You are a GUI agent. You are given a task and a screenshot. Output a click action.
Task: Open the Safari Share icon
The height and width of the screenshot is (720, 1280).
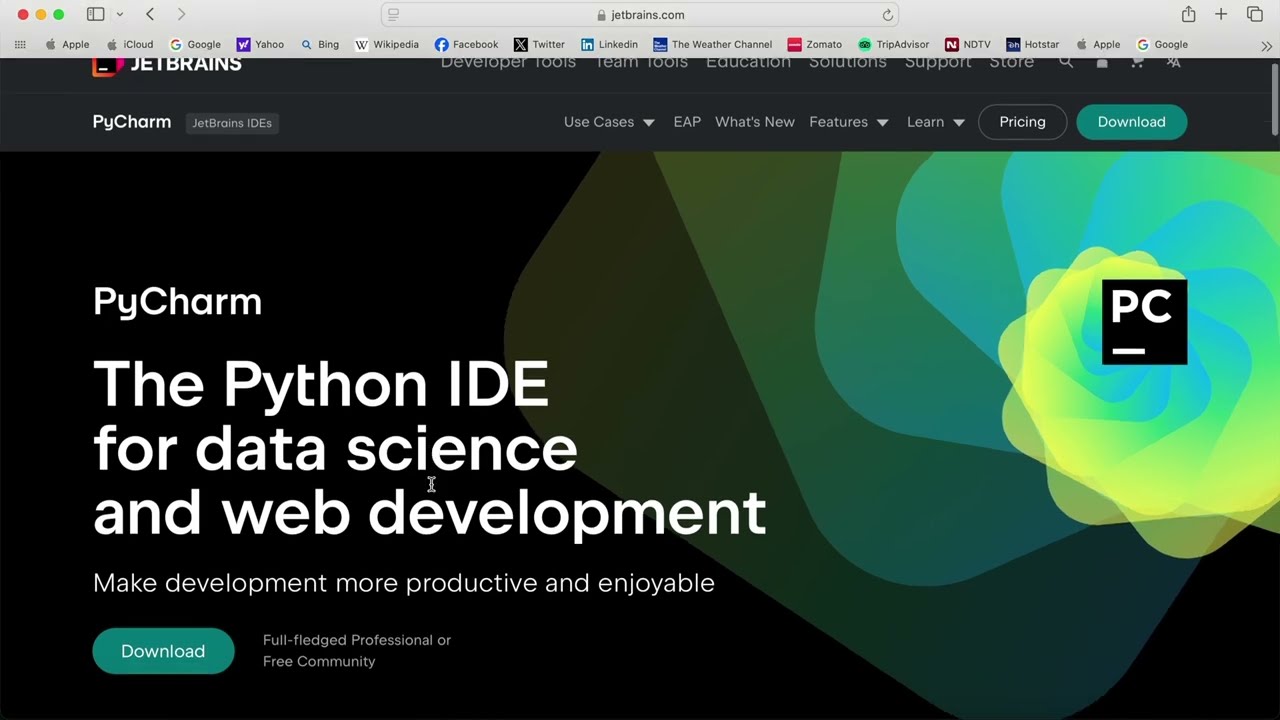click(1188, 14)
